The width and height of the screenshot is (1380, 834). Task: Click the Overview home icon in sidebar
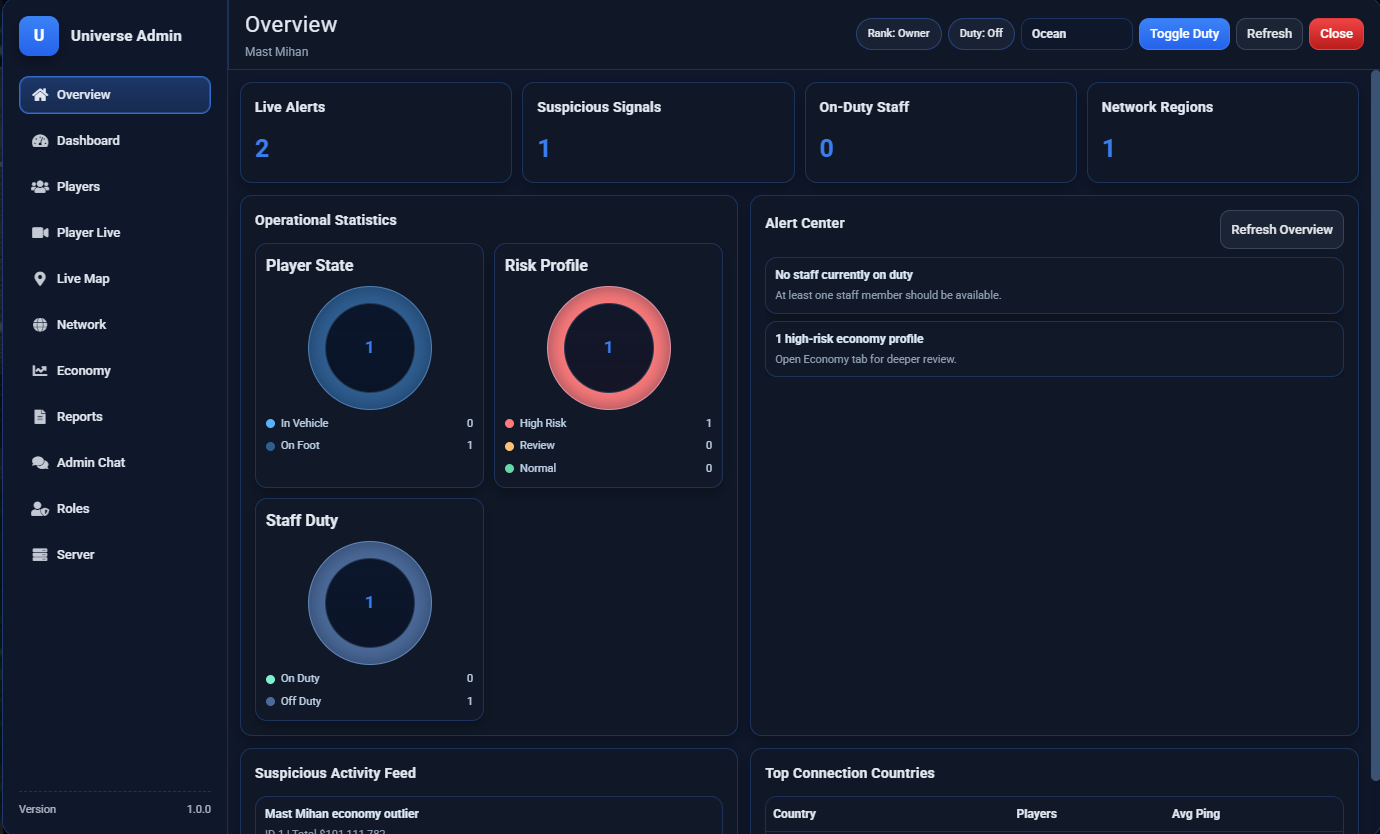point(40,95)
